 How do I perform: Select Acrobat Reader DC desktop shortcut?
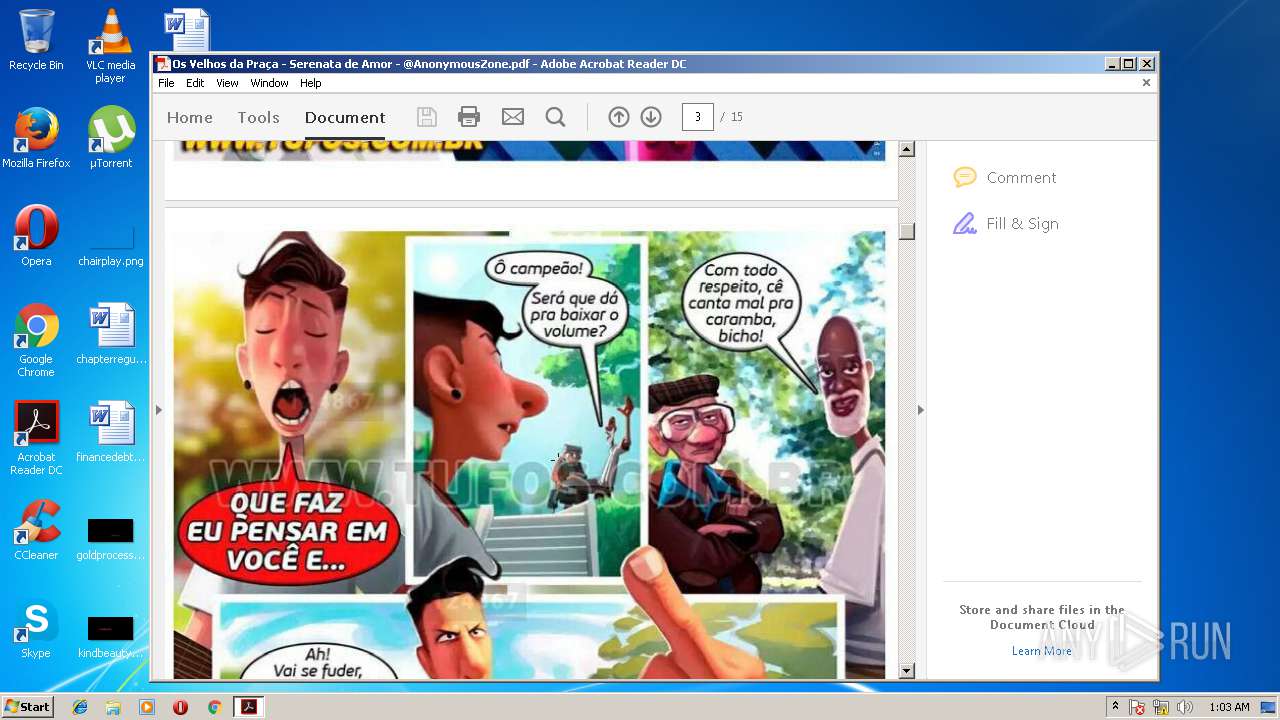(x=36, y=438)
